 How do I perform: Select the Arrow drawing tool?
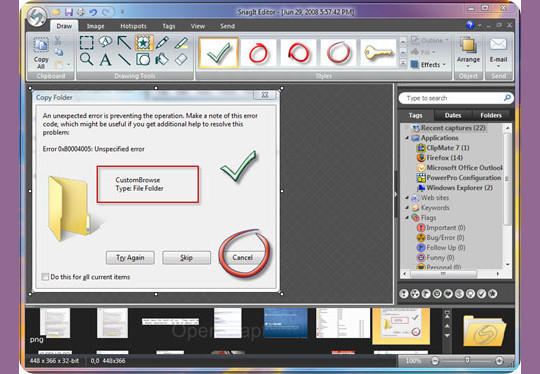(124, 42)
